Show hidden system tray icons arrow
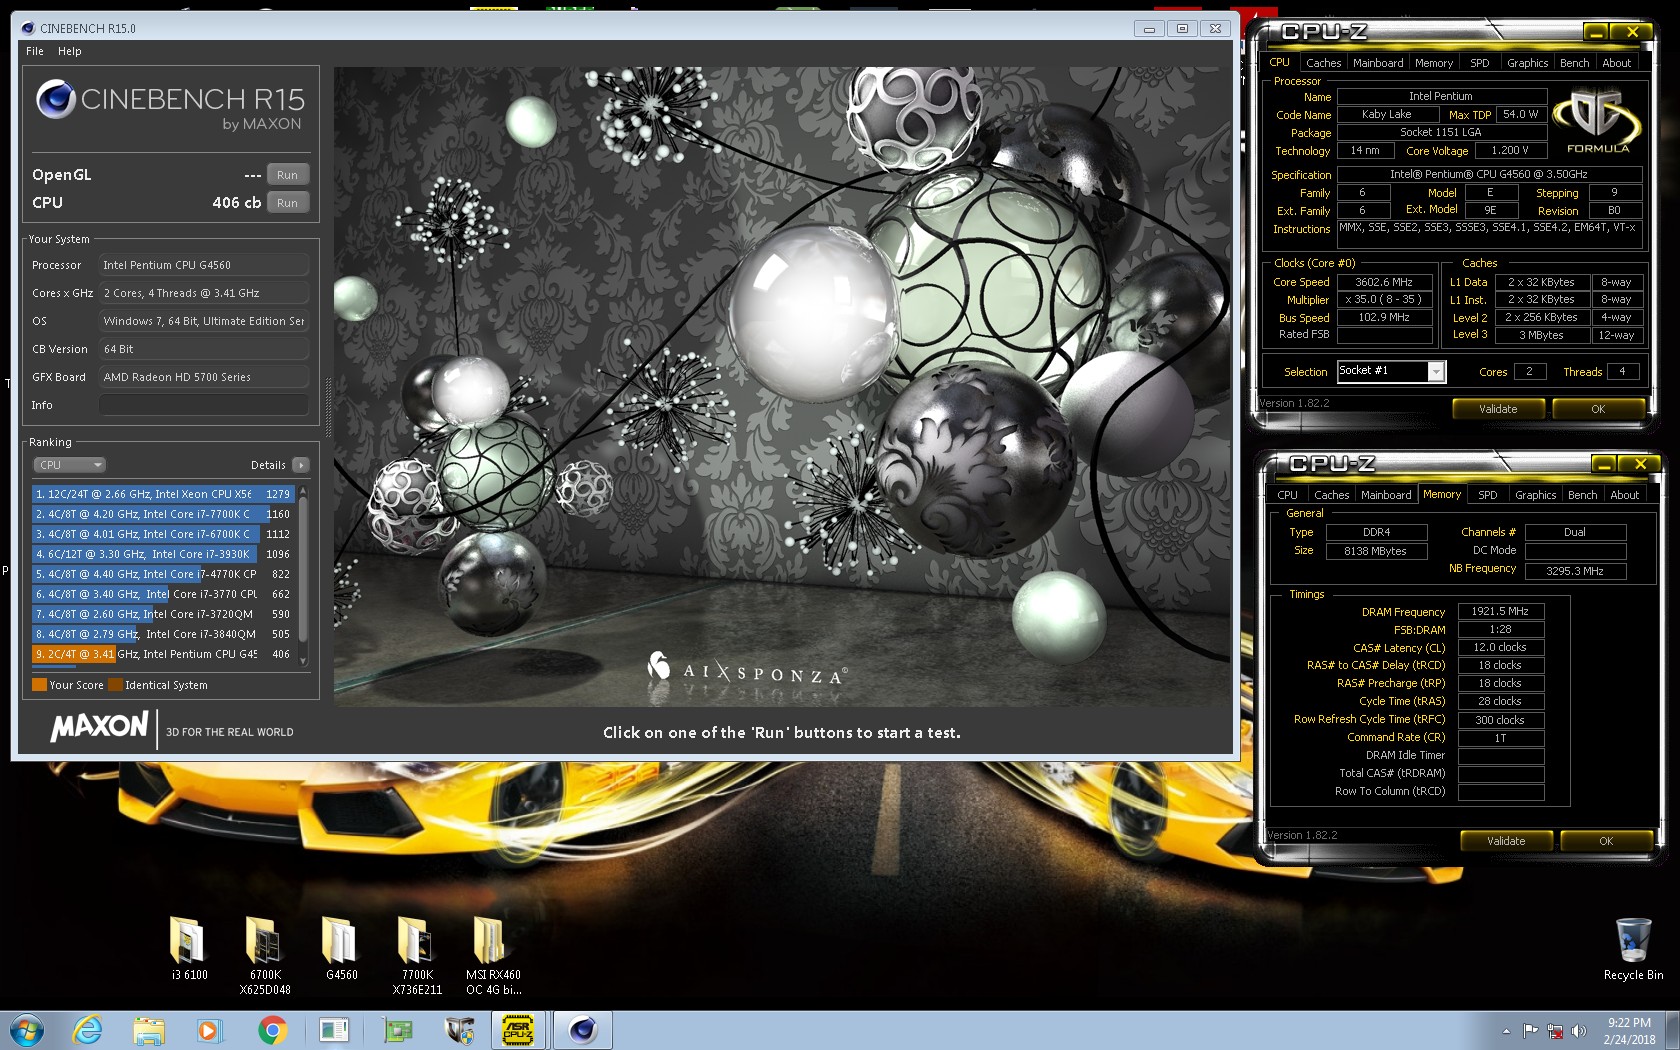Screen dimensions: 1680x1050 point(1506,1031)
